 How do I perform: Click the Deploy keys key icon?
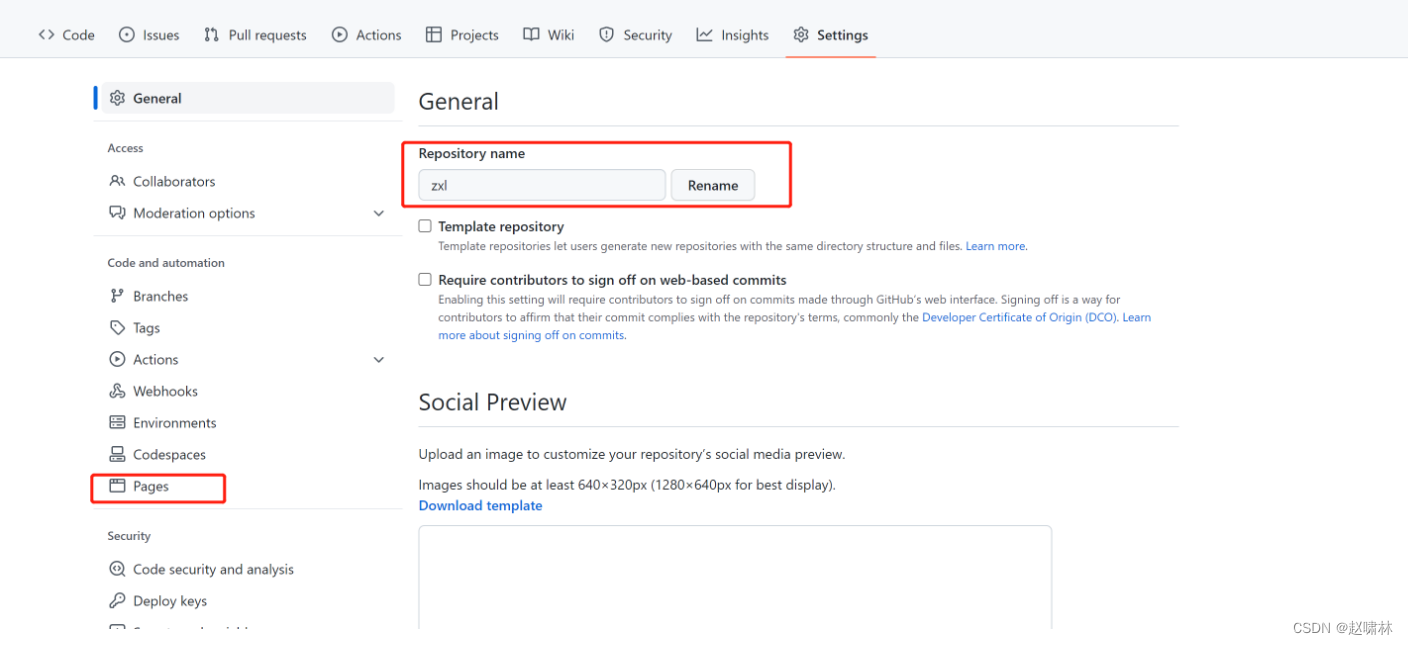(x=117, y=601)
